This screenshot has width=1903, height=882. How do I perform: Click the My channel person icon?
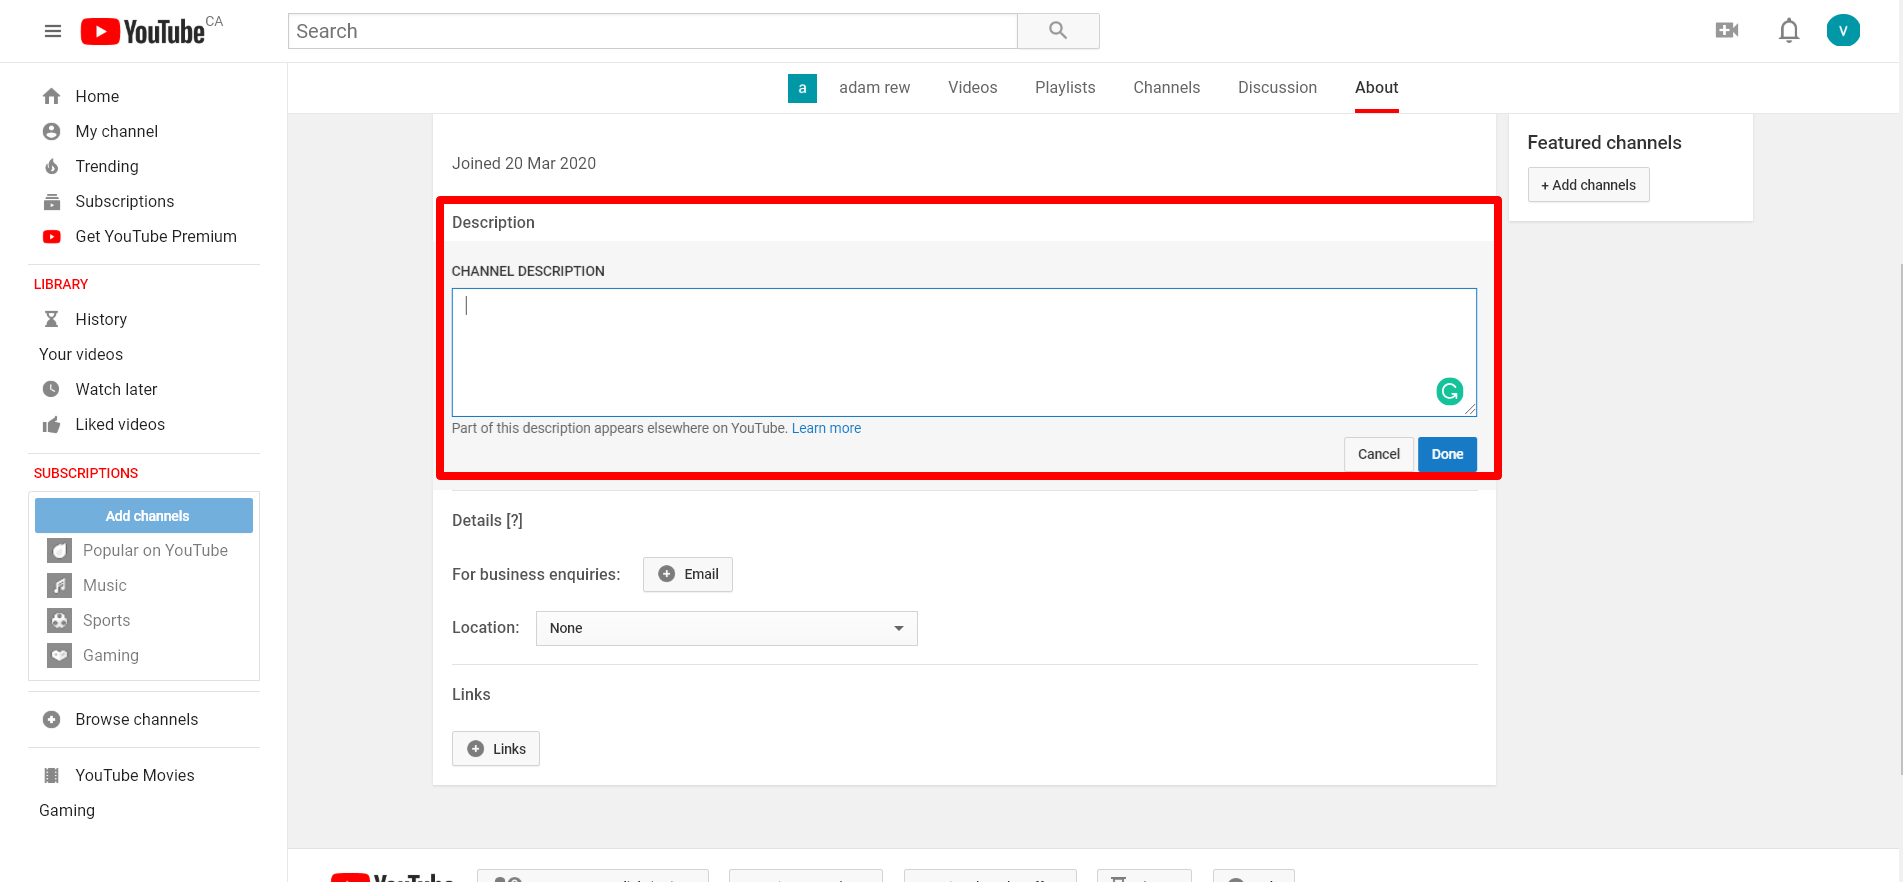click(52, 131)
